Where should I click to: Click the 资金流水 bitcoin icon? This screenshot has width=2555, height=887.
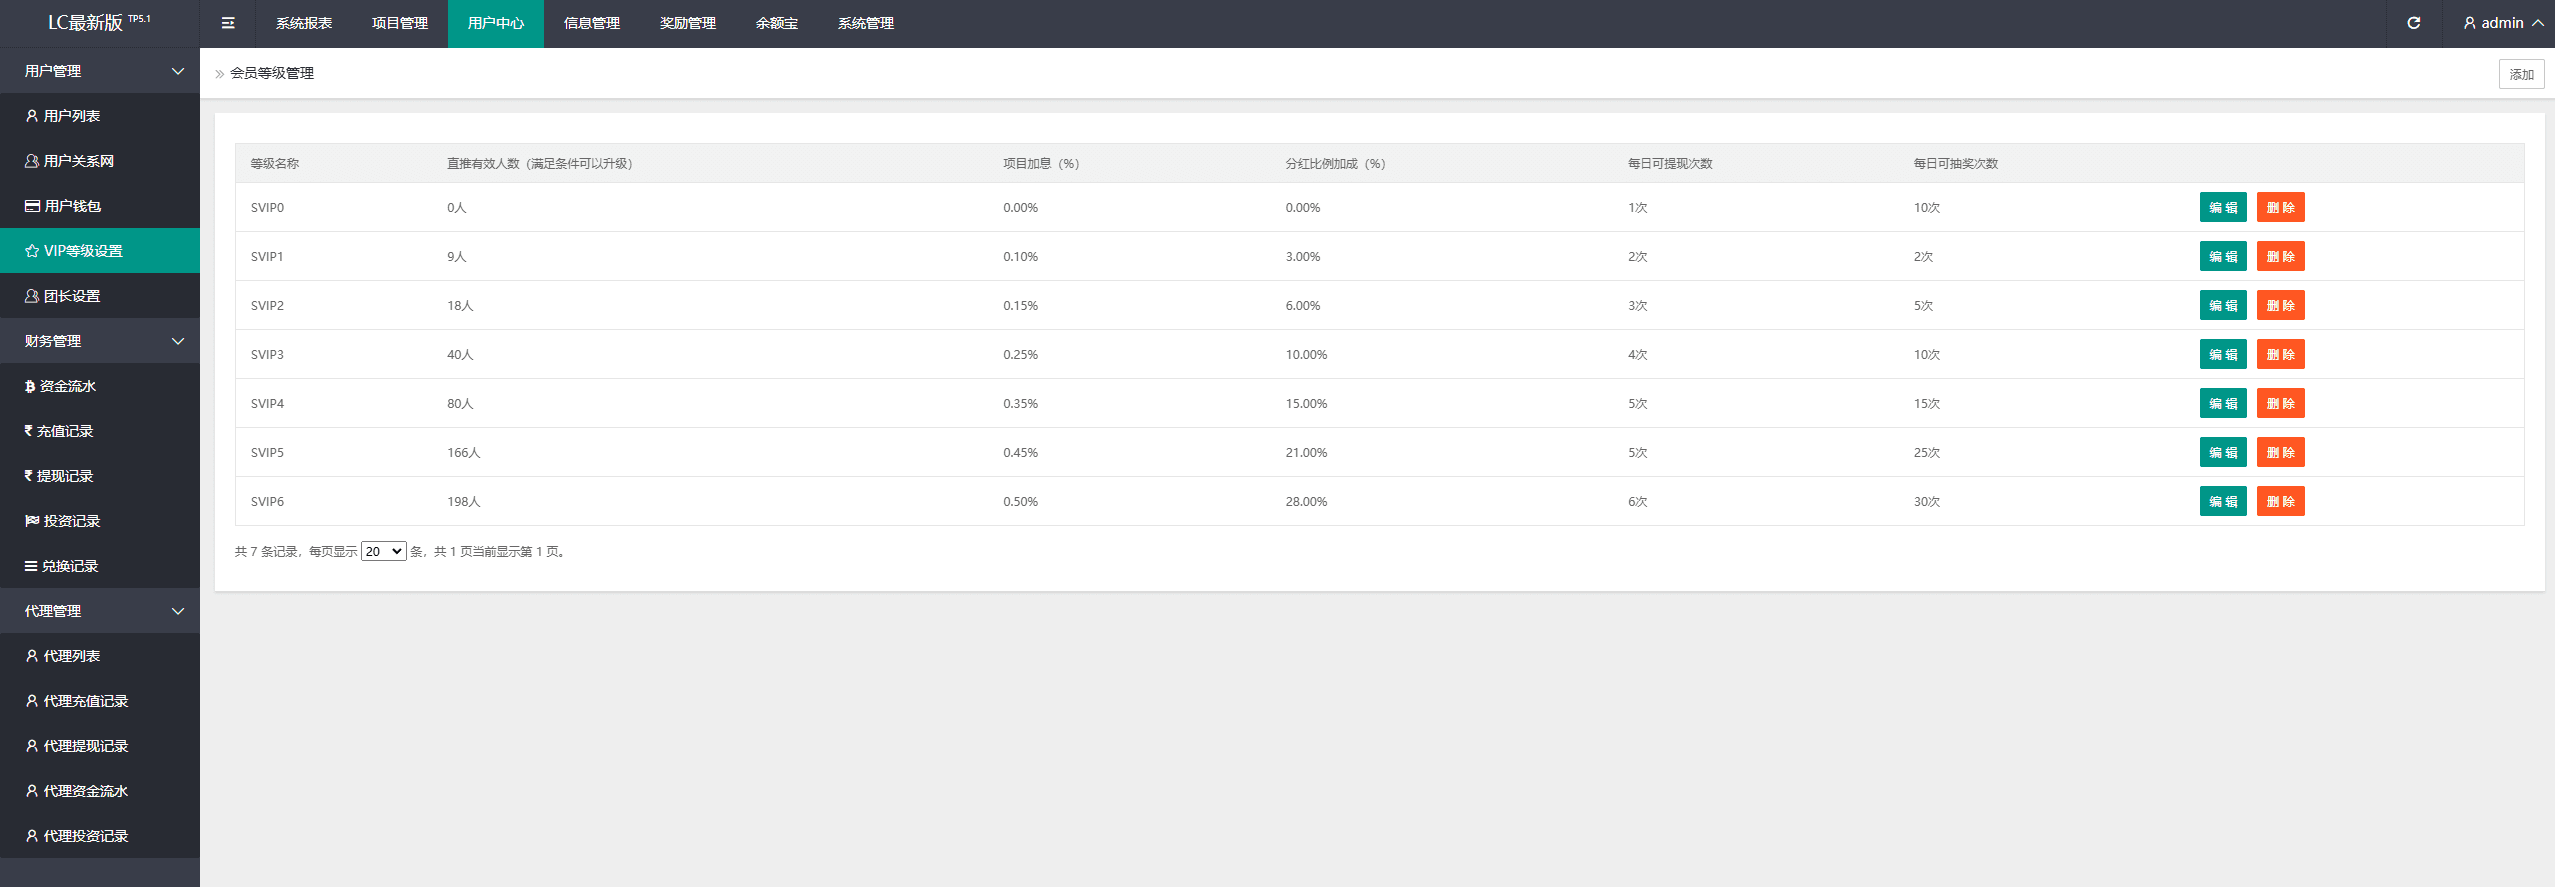pyautogui.click(x=30, y=386)
